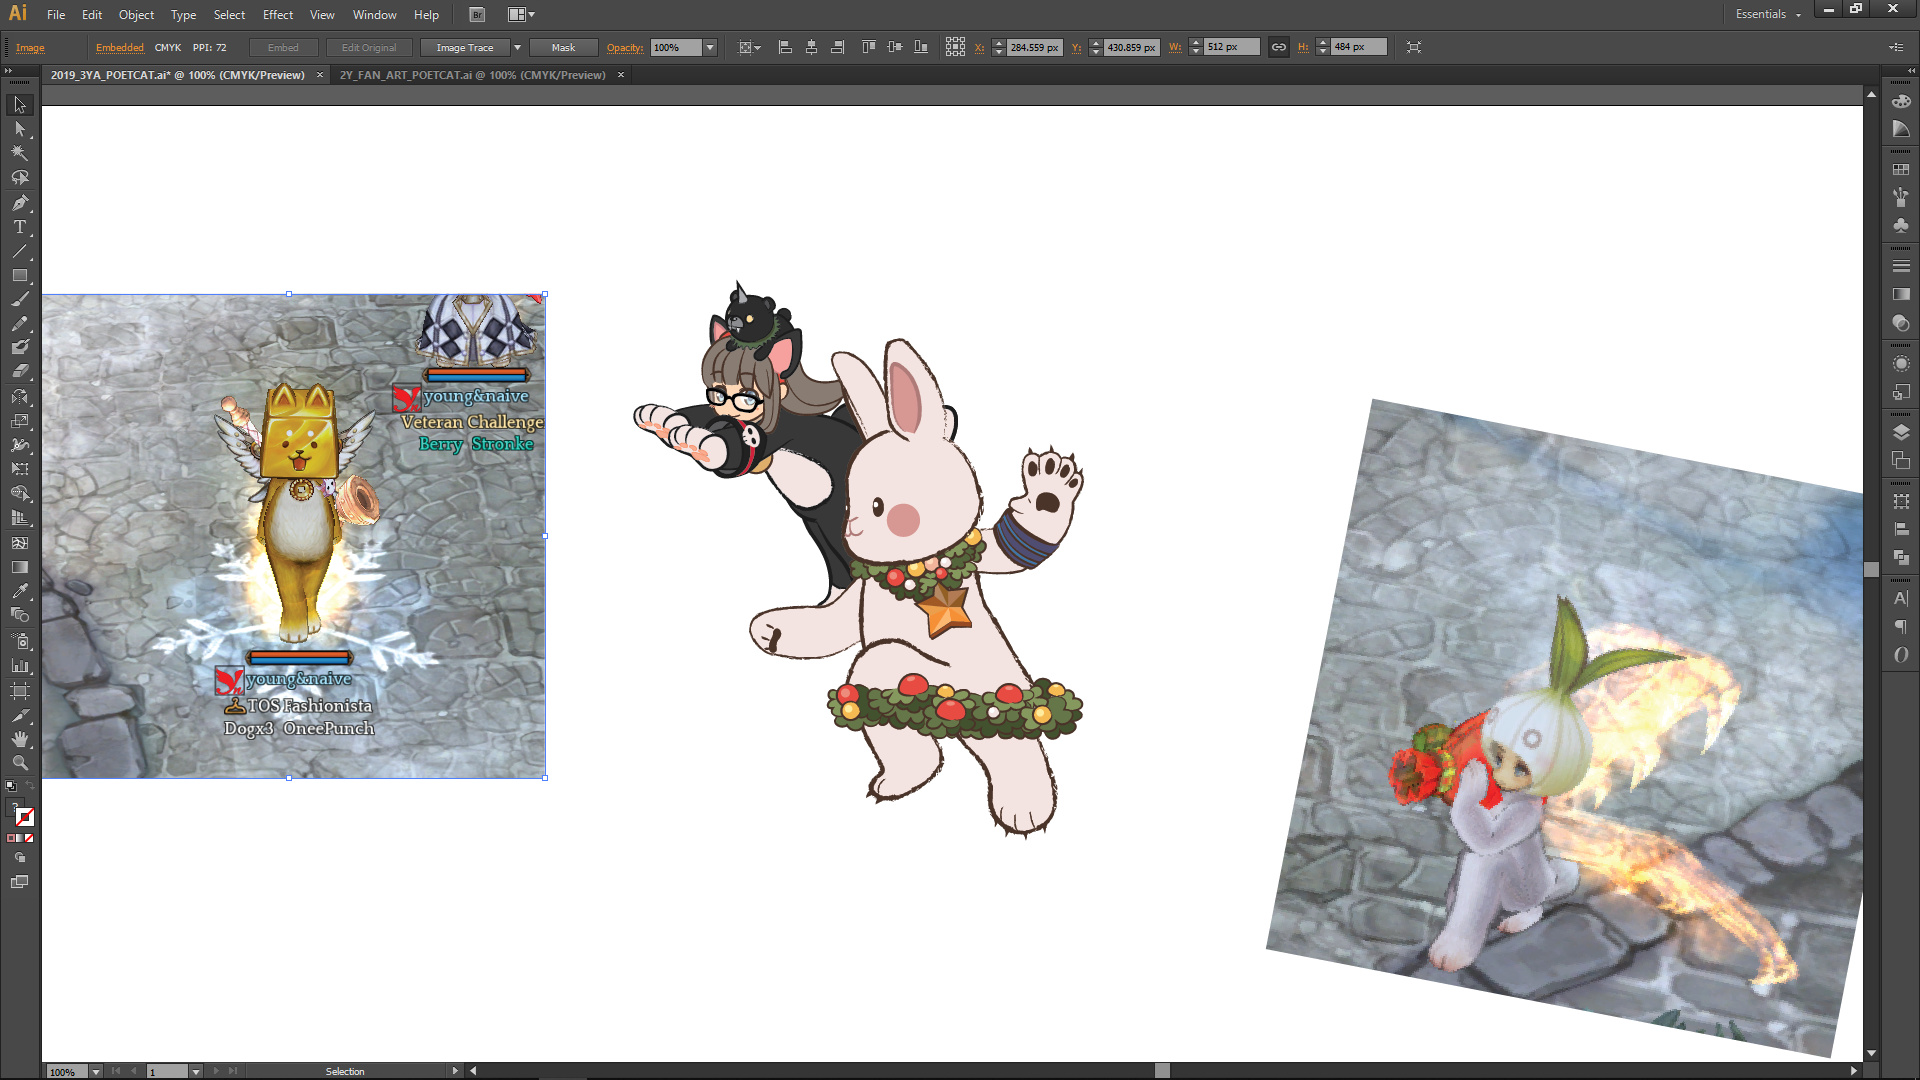Image resolution: width=1920 pixels, height=1080 pixels.
Task: Switch to 2Y_FAN_ART_POETCAT.ai tab
Action: (472, 75)
